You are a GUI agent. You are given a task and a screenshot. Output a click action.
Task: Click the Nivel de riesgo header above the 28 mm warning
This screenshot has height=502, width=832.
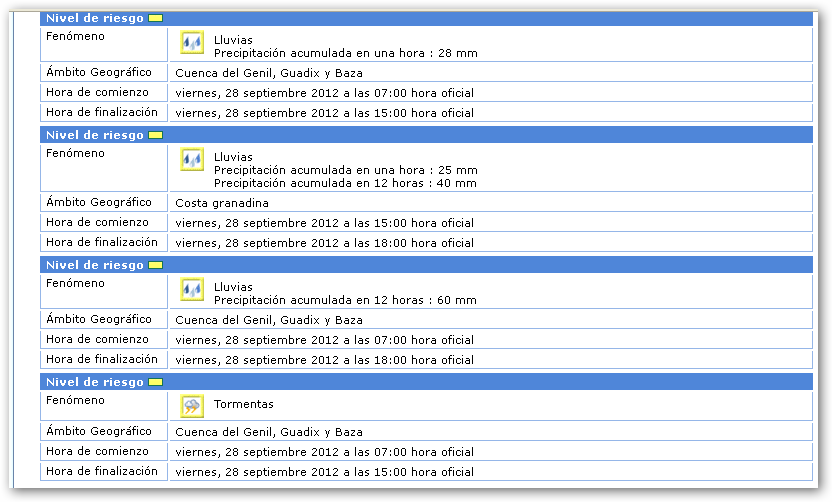(95, 18)
